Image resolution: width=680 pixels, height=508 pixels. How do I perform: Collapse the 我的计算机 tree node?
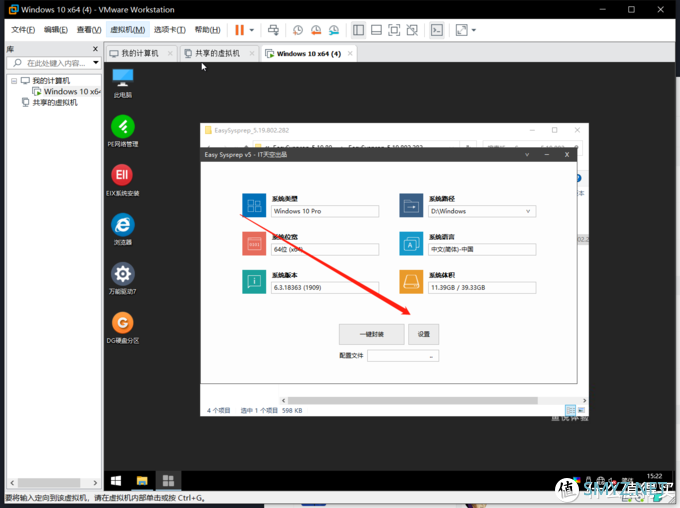pyautogui.click(x=14, y=81)
